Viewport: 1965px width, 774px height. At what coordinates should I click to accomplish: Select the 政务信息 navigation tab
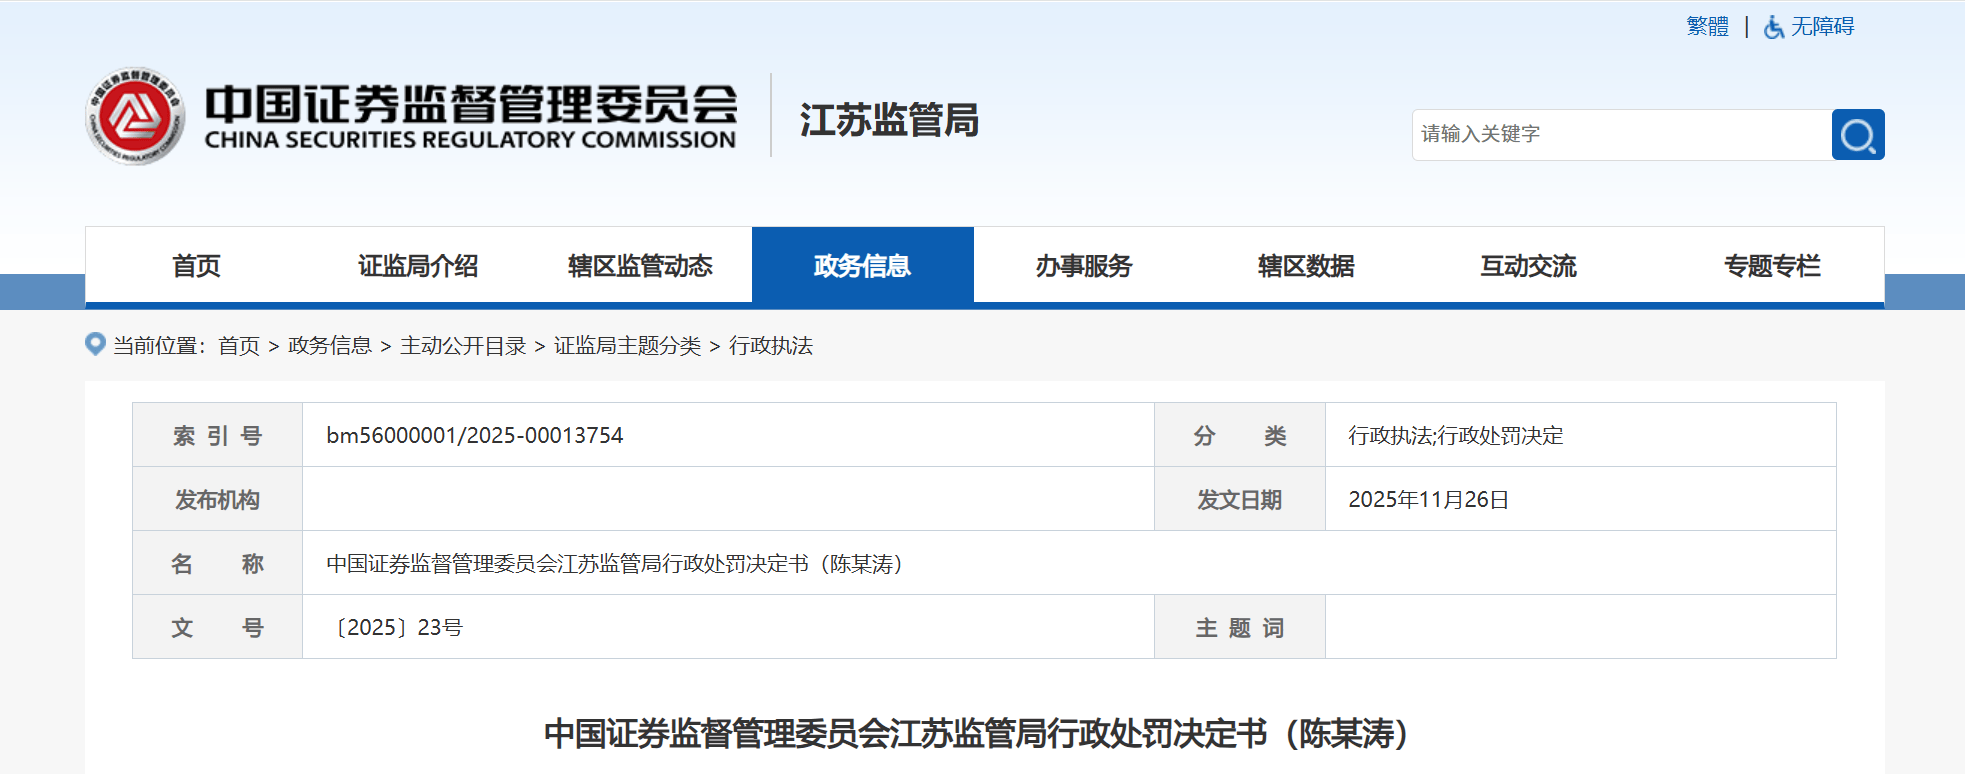point(862,266)
